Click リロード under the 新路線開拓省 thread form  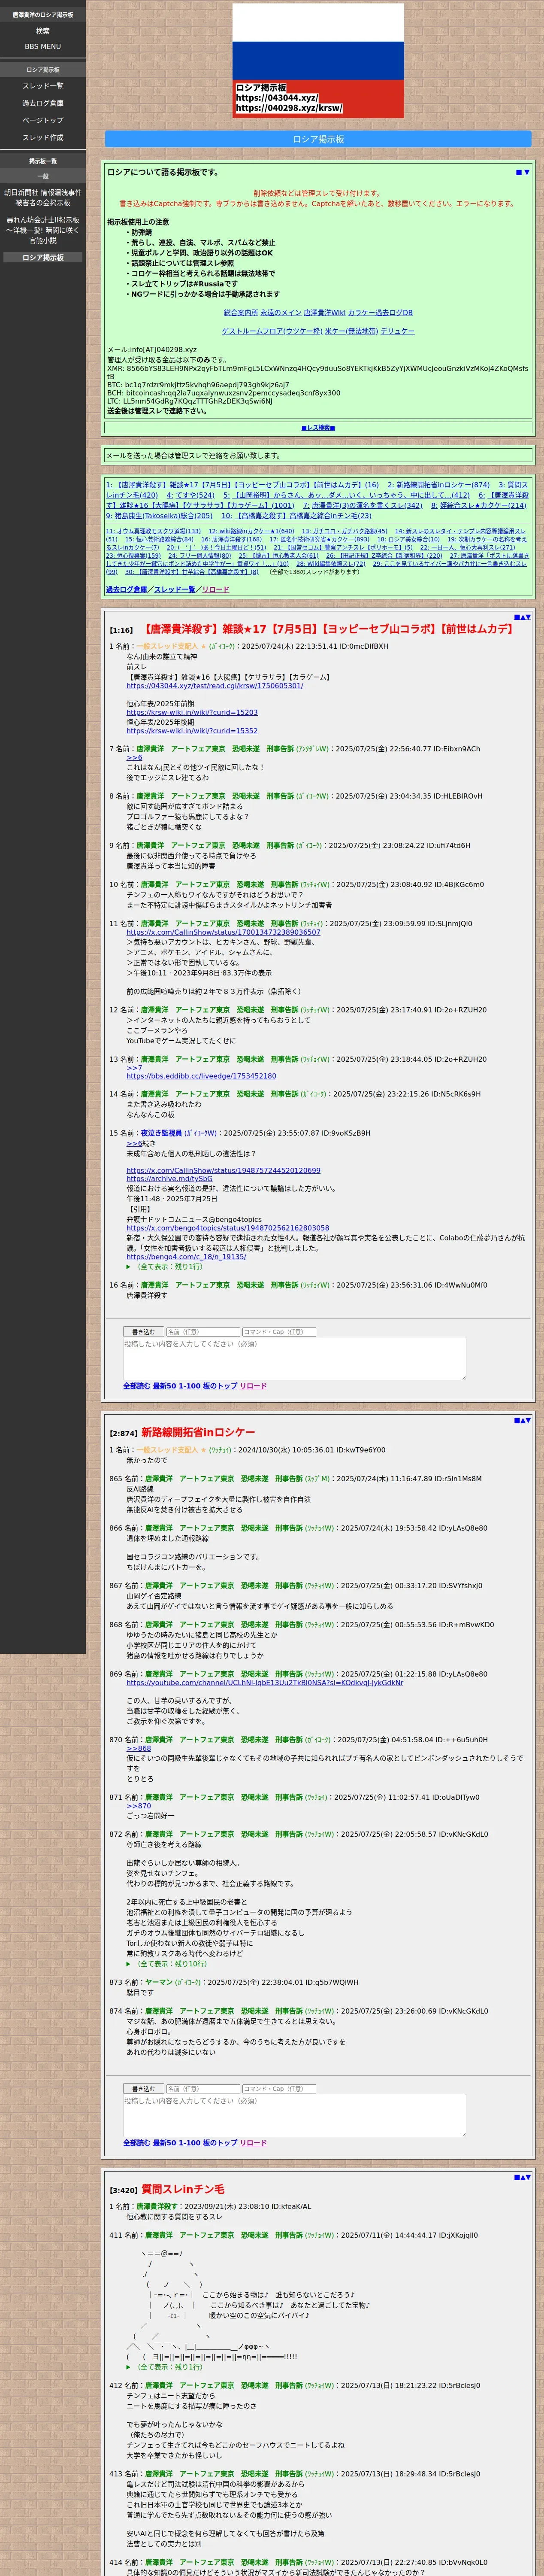(x=253, y=2143)
